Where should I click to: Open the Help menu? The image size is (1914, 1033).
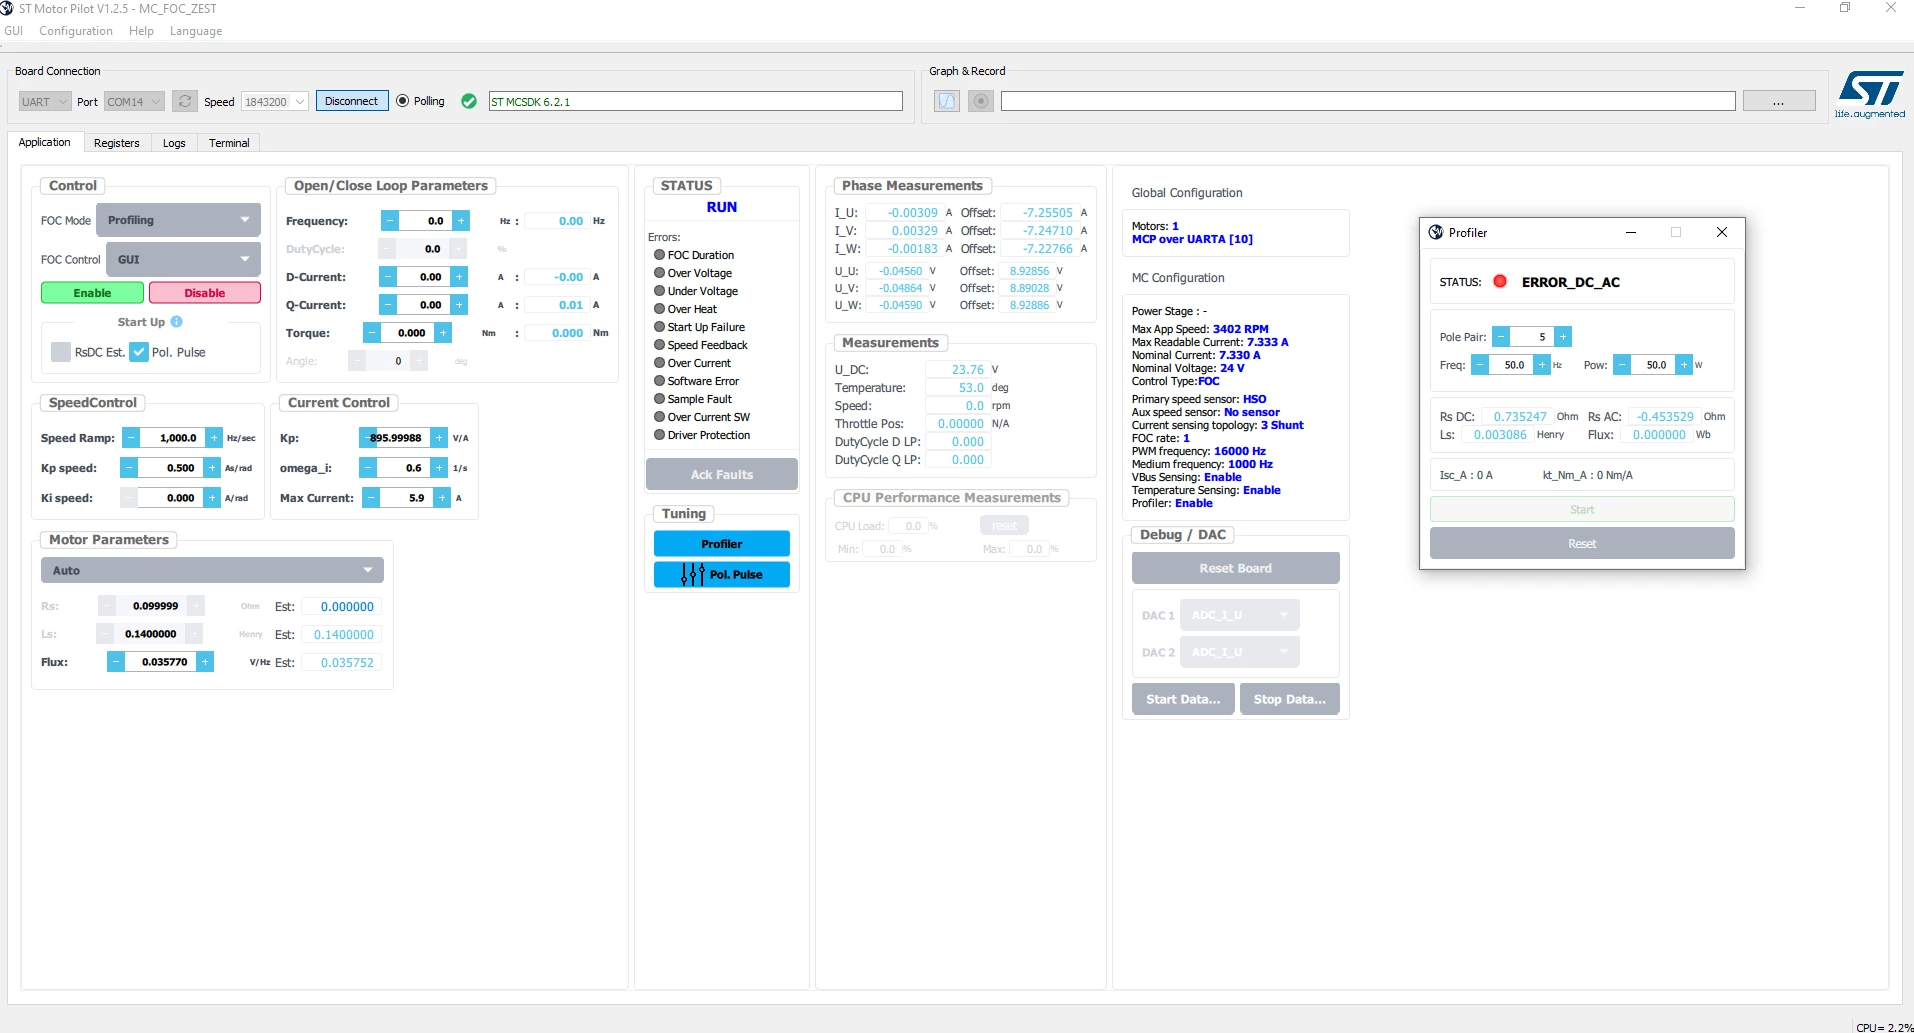[x=141, y=31]
